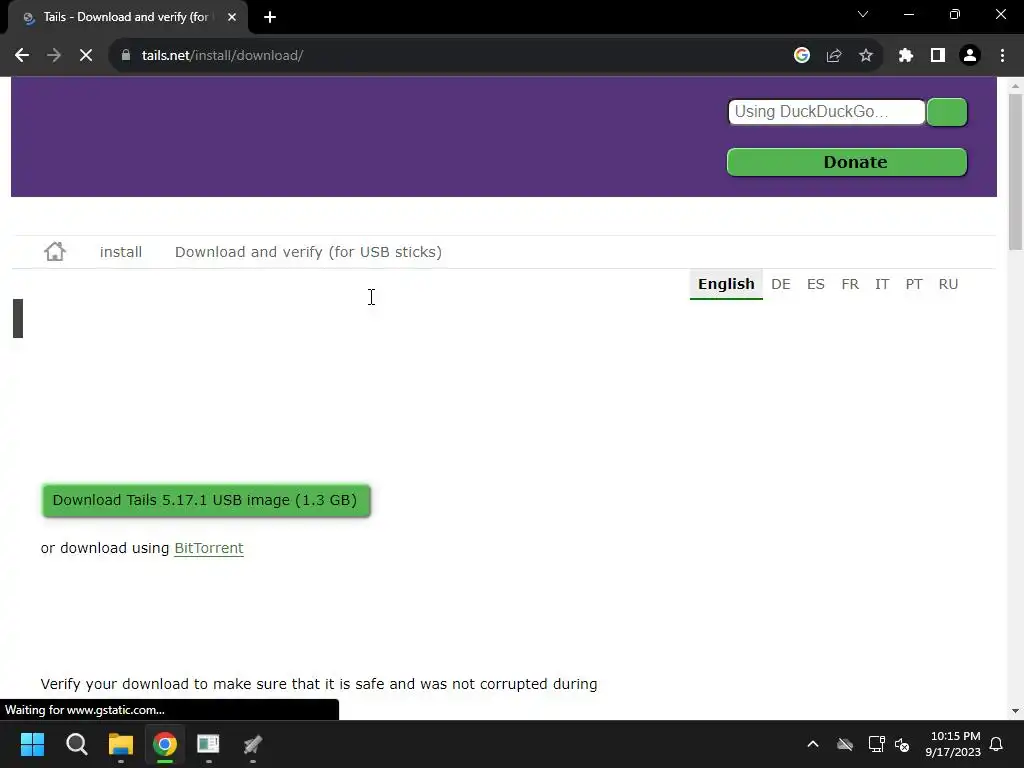Click the address bar URL

(222, 56)
